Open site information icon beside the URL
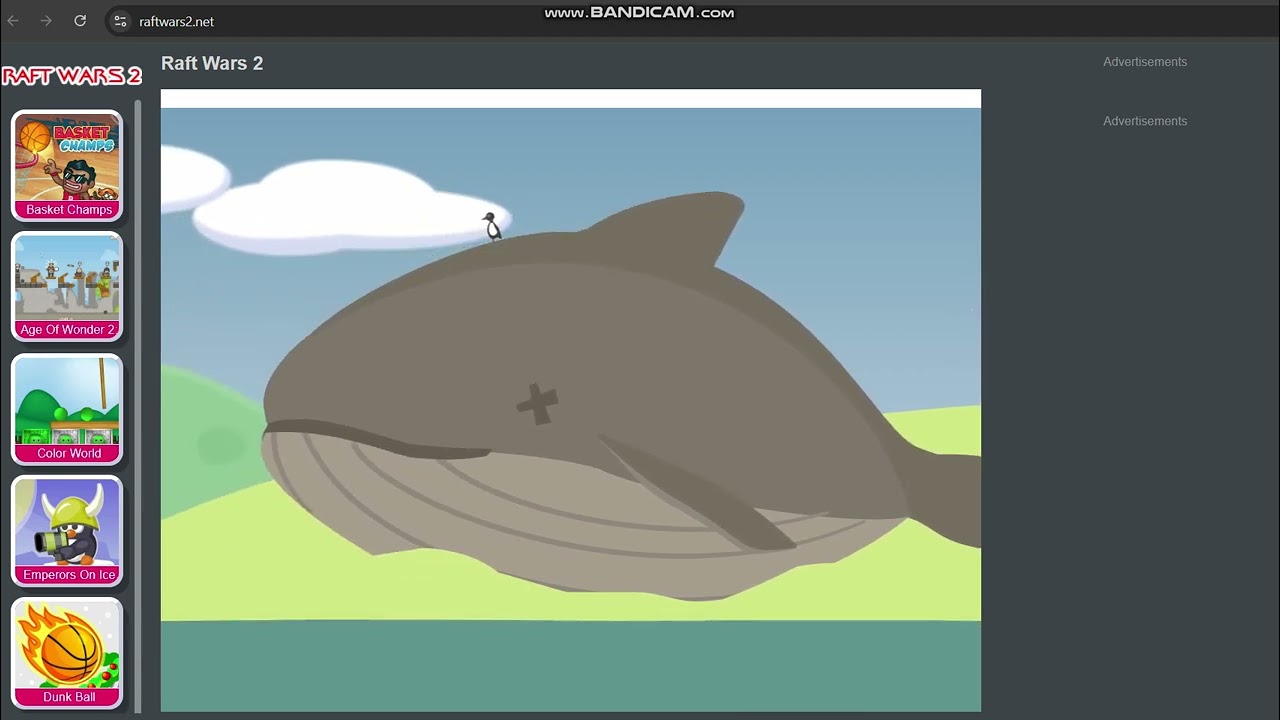This screenshot has width=1280, height=720. point(120,21)
